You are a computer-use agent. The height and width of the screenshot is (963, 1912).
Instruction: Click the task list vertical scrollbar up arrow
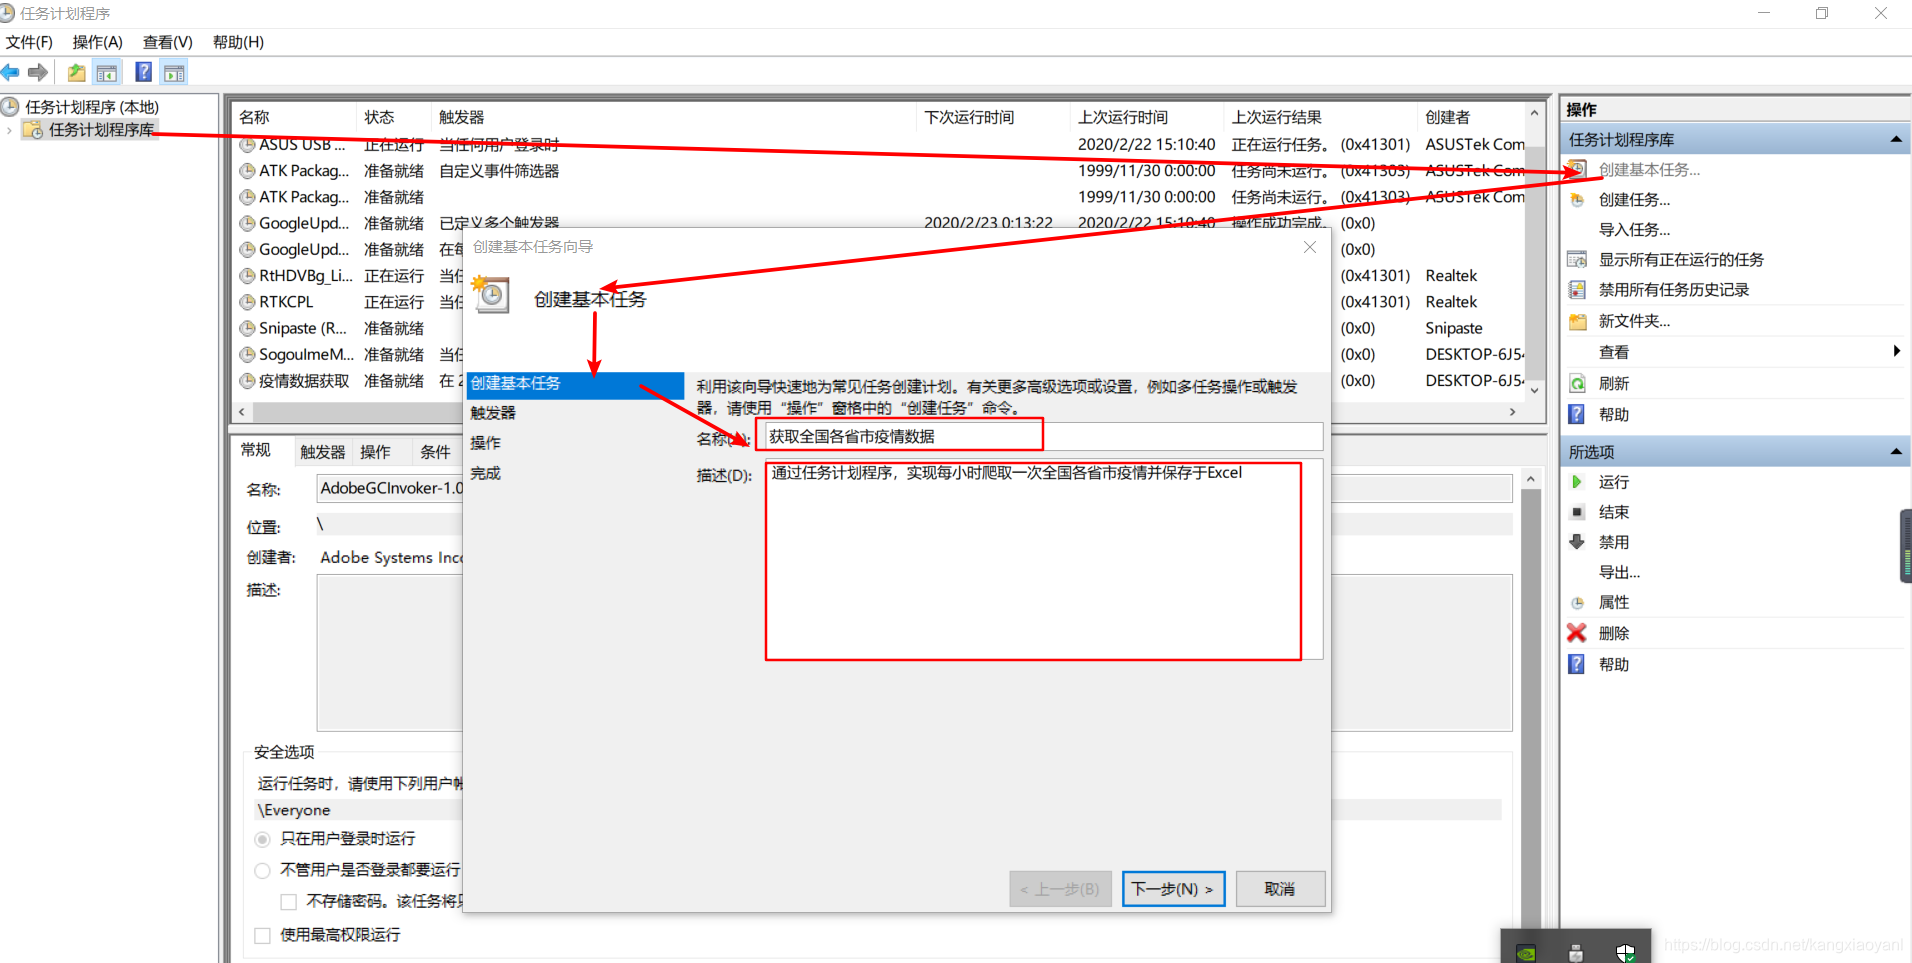coord(1534,113)
